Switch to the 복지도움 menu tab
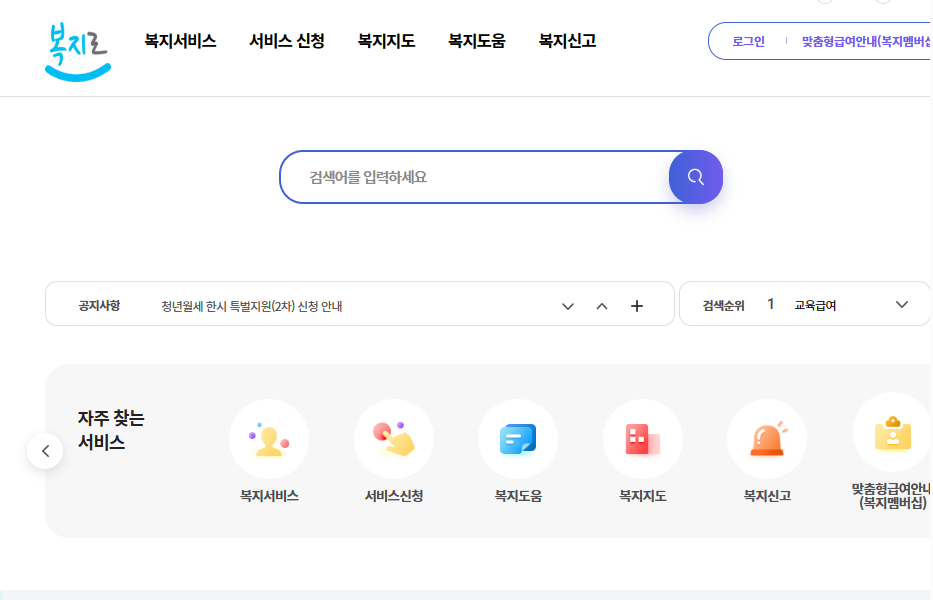 477,41
